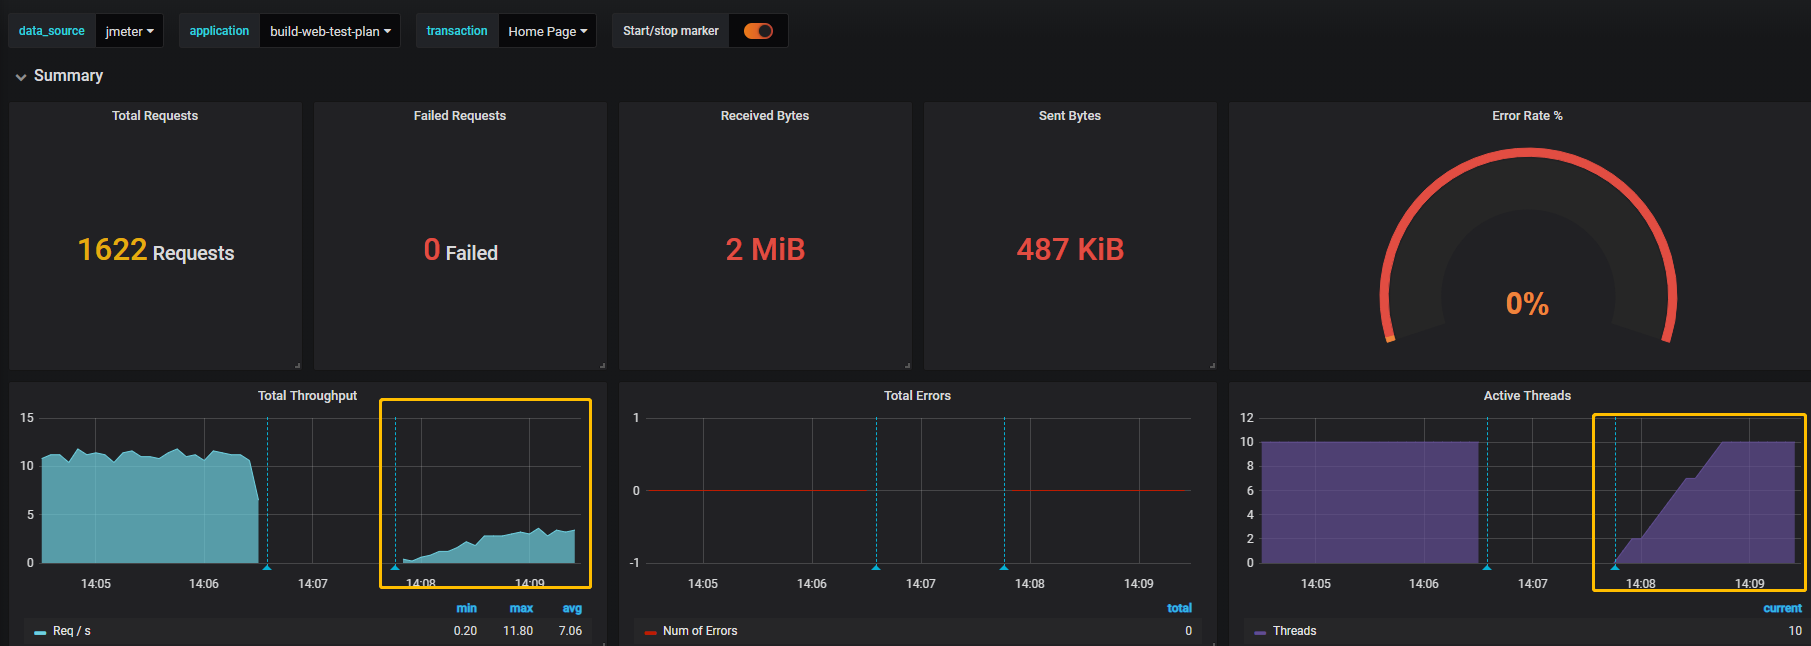Image resolution: width=1811 pixels, height=646 pixels.
Task: Open color picker for Req / s swatch
Action: tap(40, 632)
